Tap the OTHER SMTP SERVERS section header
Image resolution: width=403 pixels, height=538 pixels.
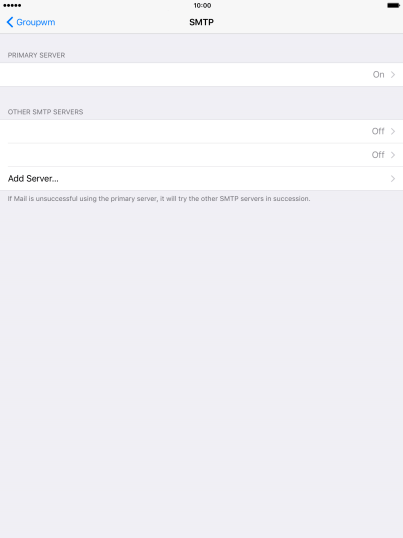[45, 112]
